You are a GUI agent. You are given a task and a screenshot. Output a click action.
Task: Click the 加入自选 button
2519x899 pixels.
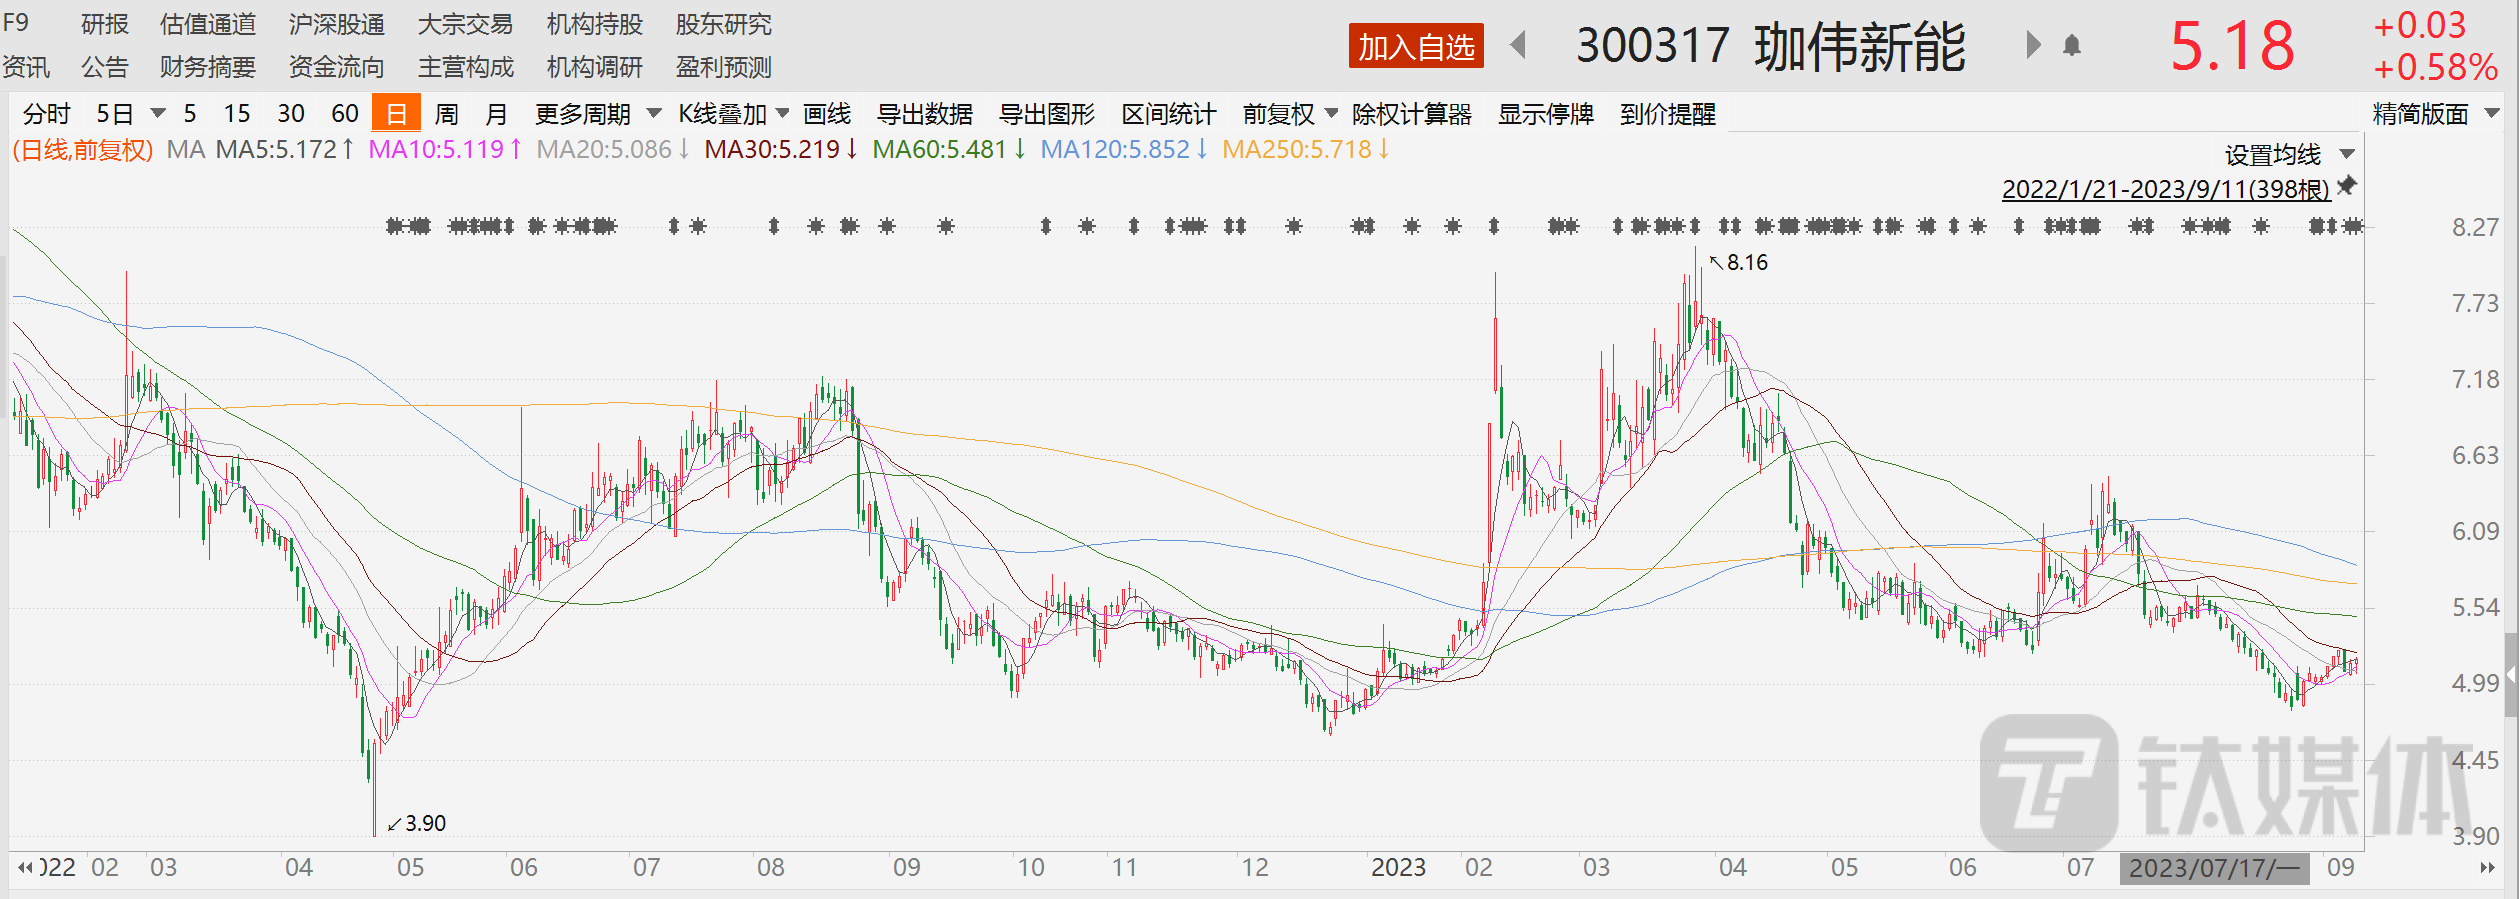[1415, 46]
